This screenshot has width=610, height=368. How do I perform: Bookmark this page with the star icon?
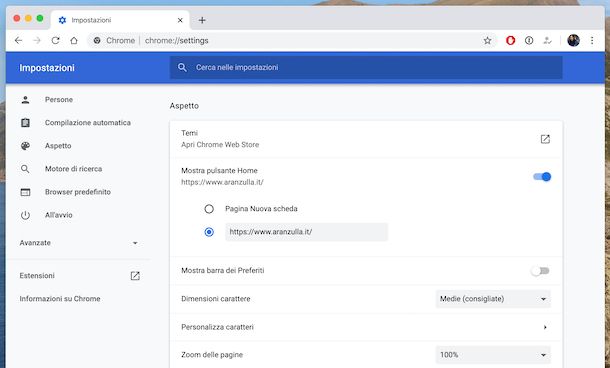click(x=487, y=40)
